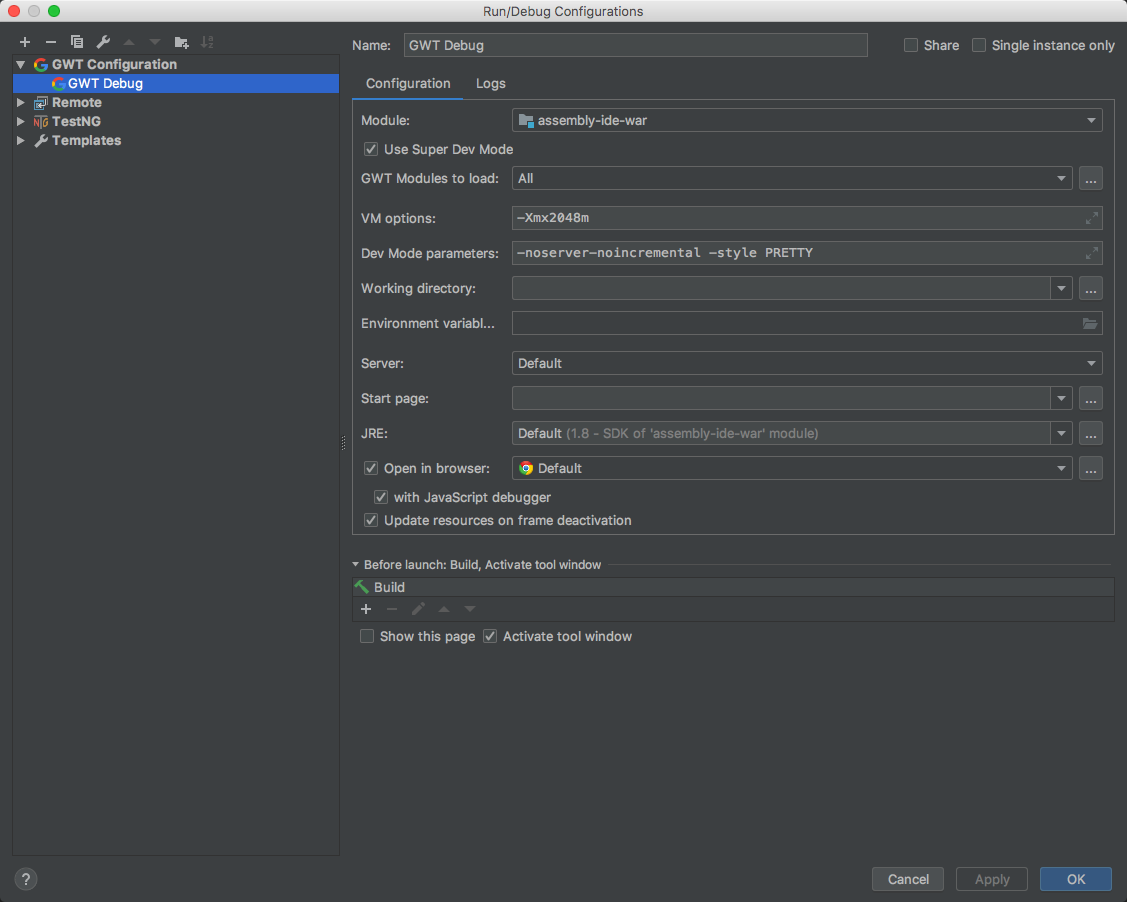This screenshot has height=902, width=1127.
Task: Click the VM options field
Action: 806,218
